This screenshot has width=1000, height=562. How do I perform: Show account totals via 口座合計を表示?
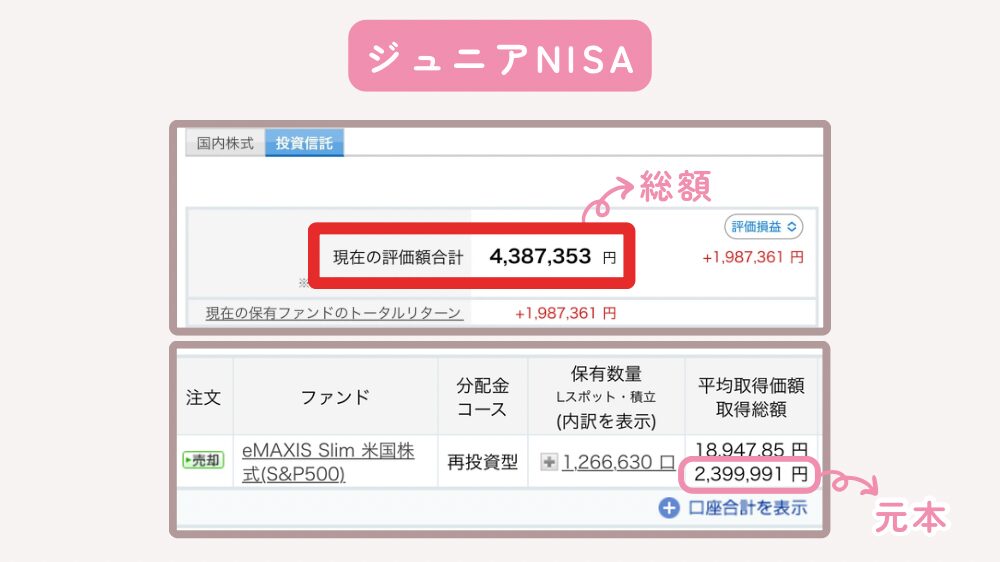748,508
